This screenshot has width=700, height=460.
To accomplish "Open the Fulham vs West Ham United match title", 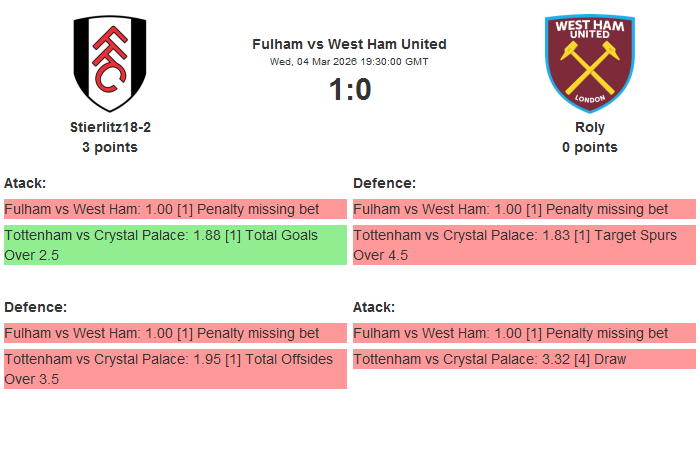I will tap(349, 44).
